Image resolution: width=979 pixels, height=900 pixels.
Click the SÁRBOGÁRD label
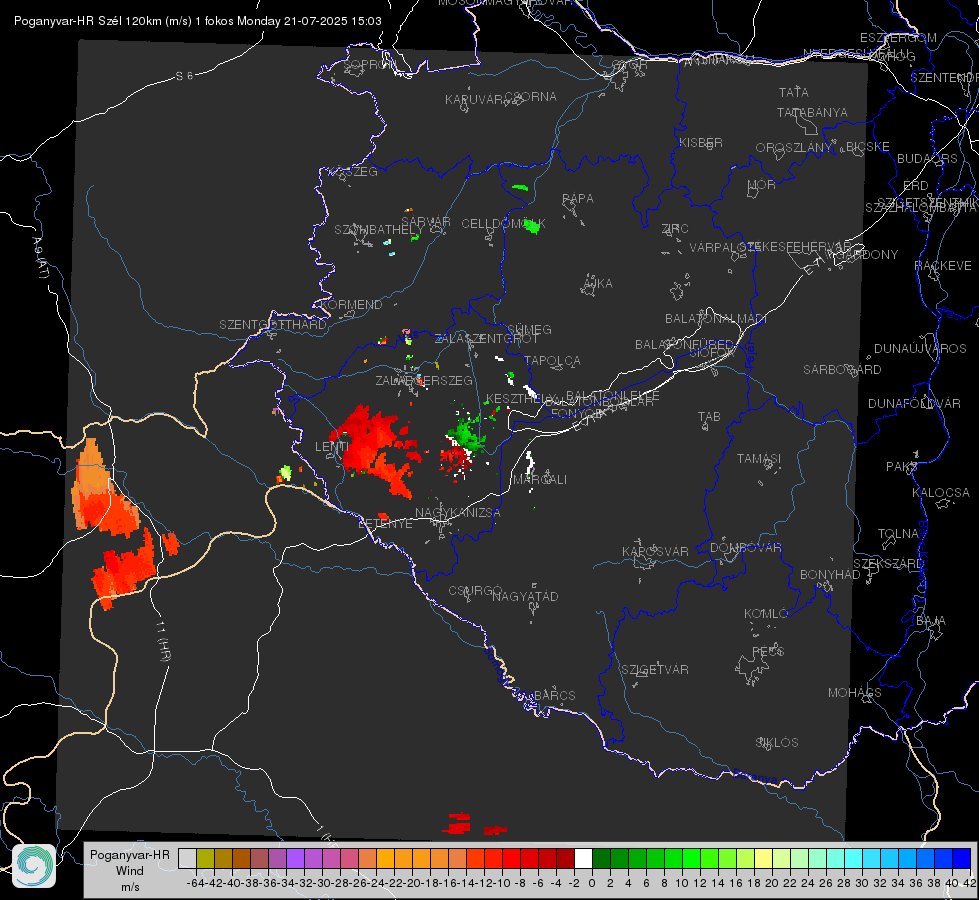[x=842, y=370]
